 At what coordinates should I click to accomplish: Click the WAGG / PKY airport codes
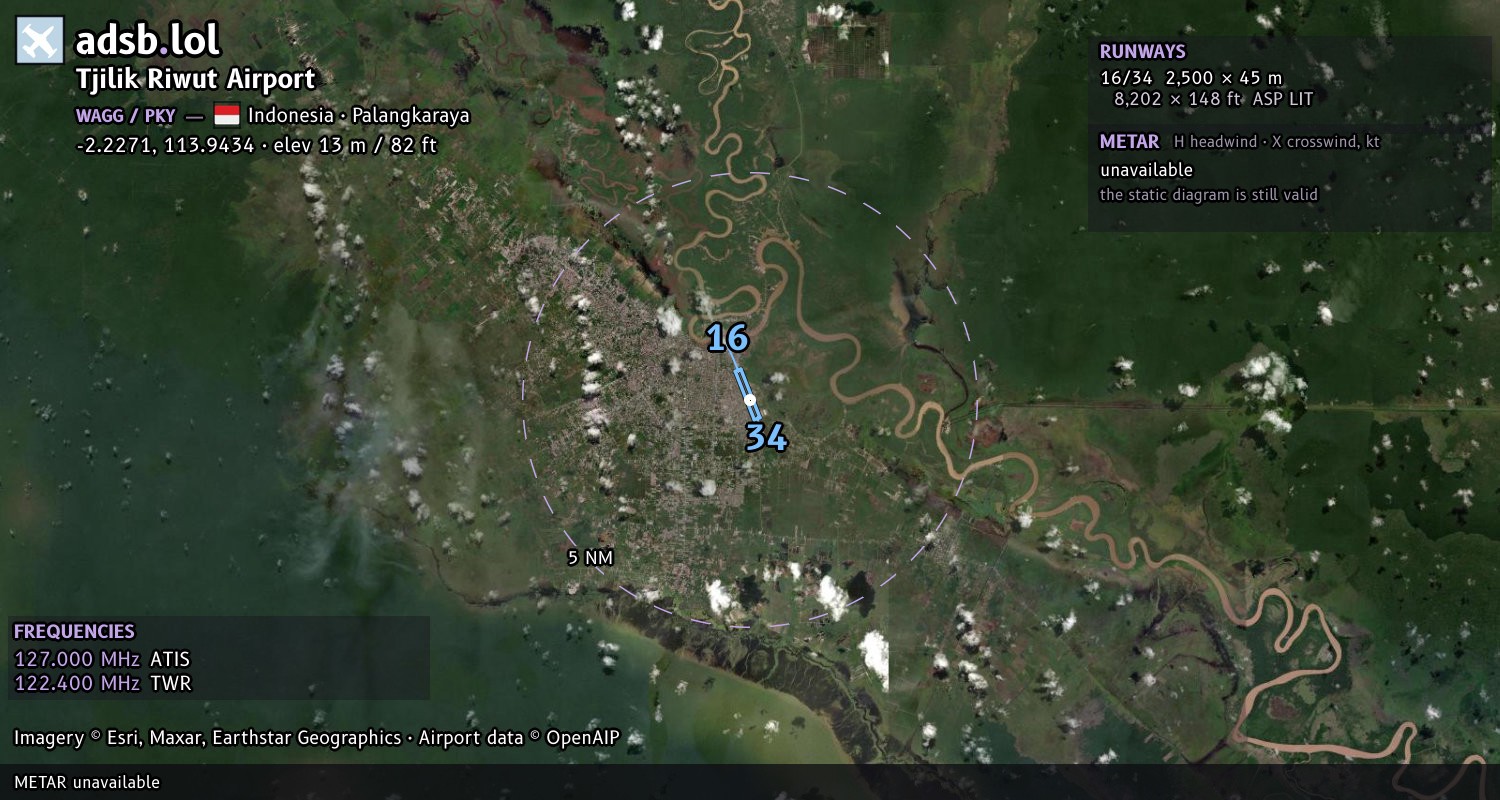(x=125, y=115)
